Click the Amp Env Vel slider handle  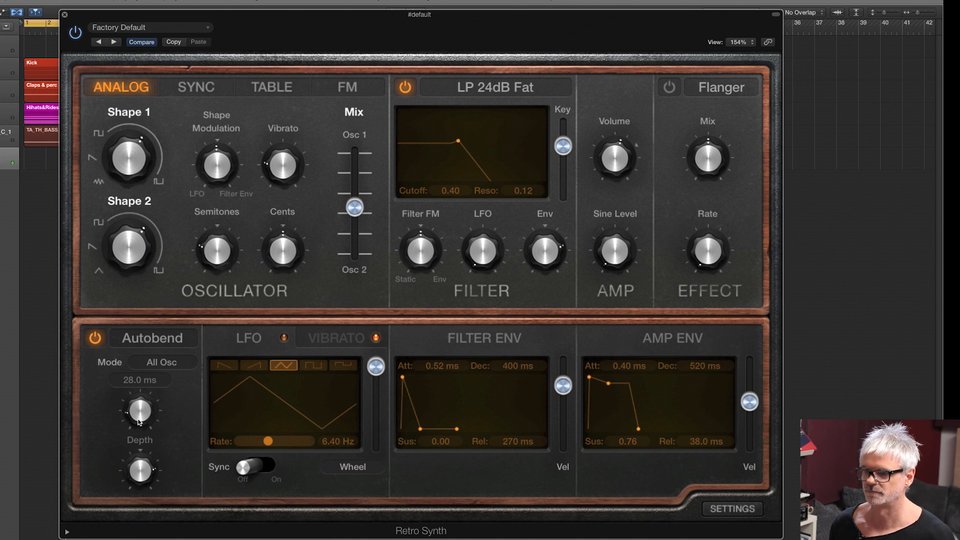click(x=749, y=402)
